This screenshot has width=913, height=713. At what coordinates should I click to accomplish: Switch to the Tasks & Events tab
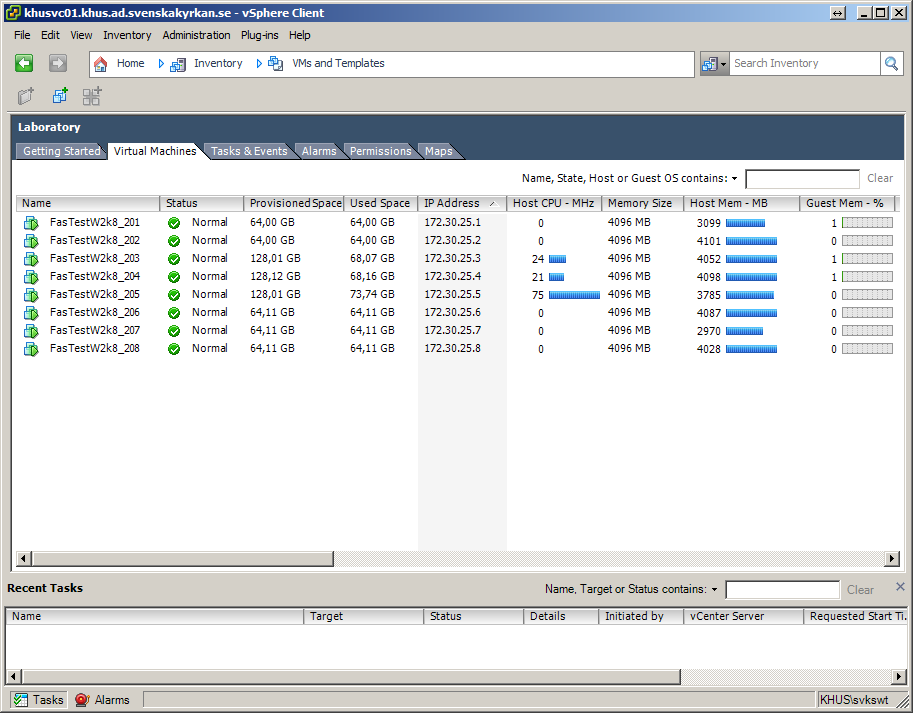pos(249,151)
